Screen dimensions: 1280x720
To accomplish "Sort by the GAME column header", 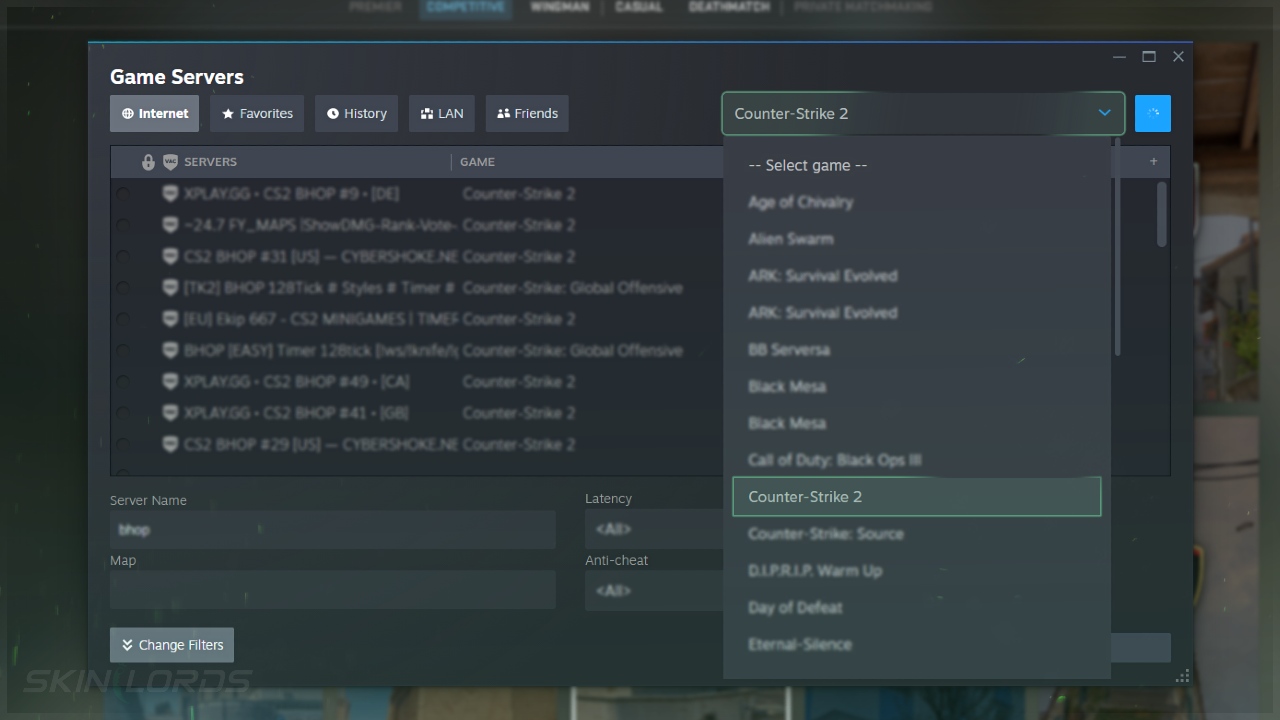I will tap(477, 162).
